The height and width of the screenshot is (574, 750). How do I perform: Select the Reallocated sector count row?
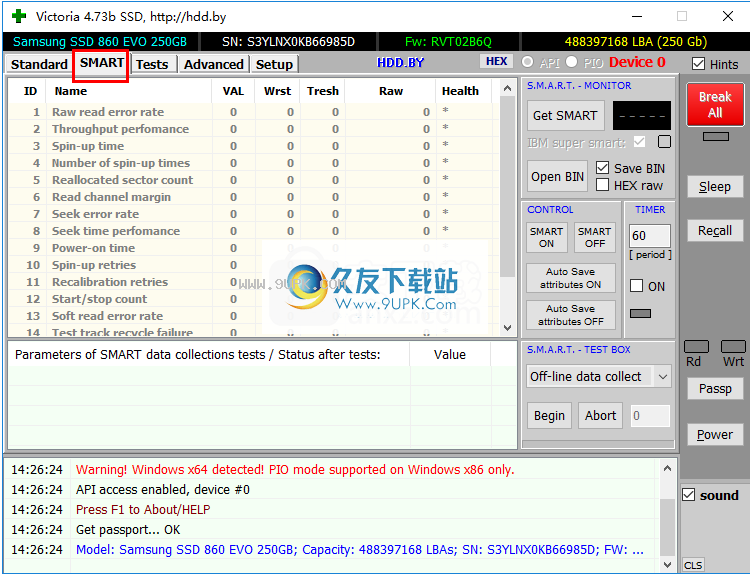[x=254, y=180]
